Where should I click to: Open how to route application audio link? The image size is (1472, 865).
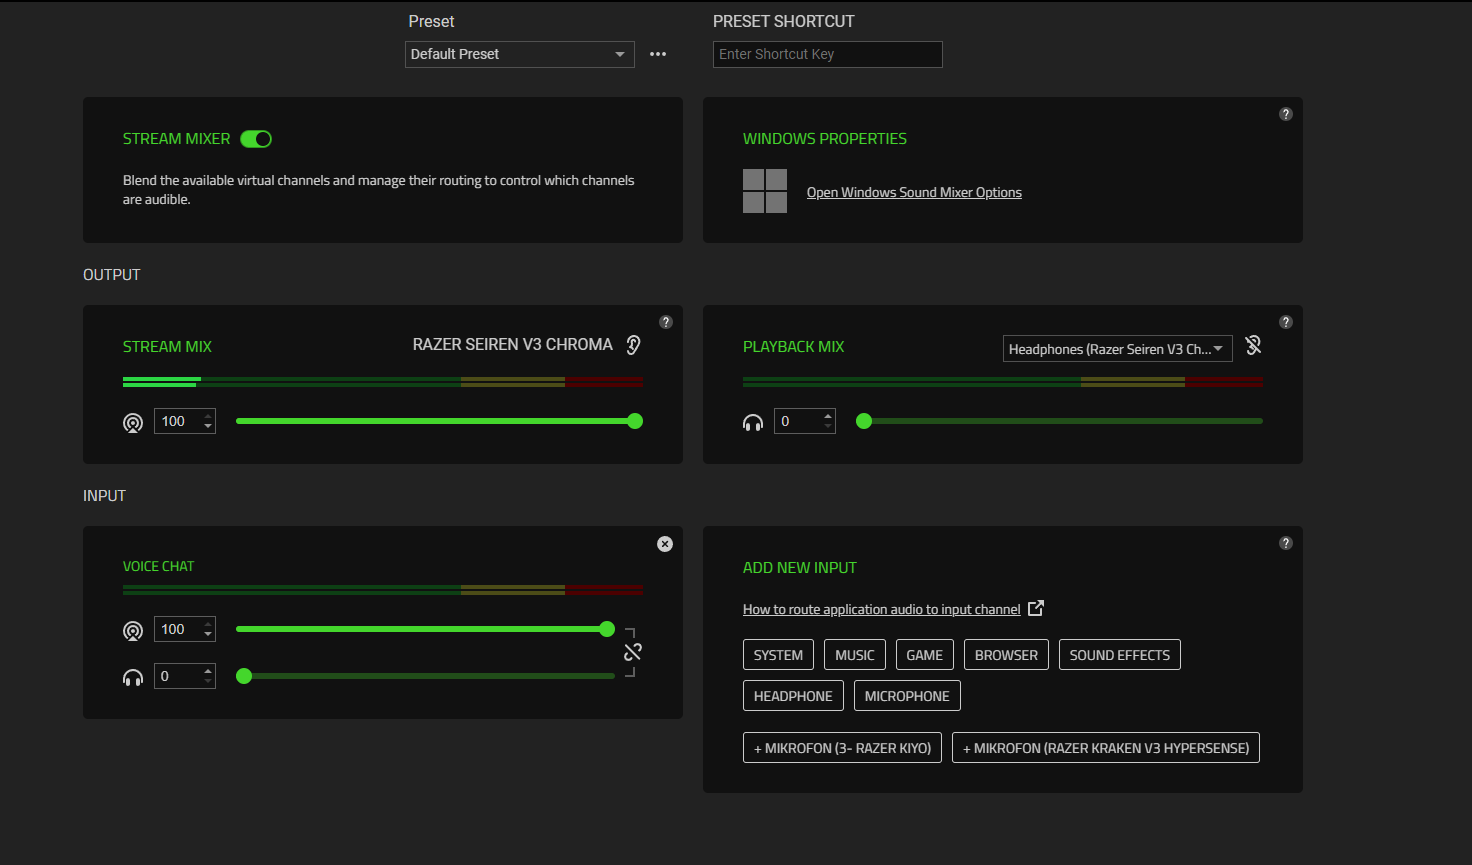coord(882,609)
